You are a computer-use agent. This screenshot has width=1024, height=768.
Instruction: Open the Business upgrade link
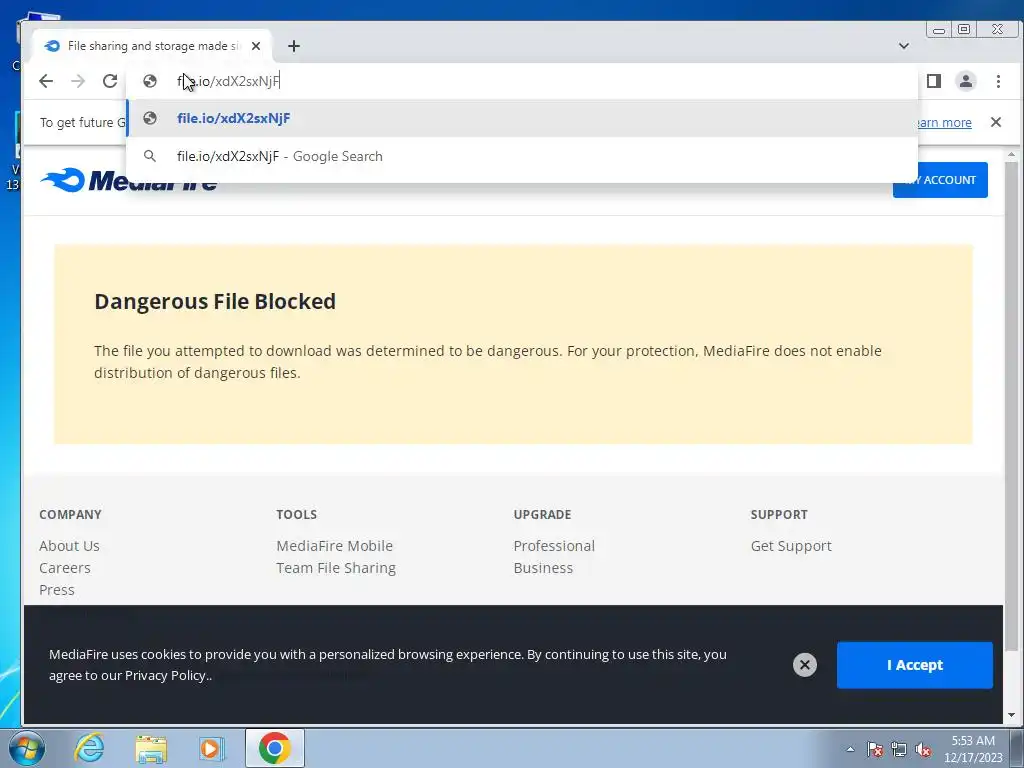pos(543,568)
